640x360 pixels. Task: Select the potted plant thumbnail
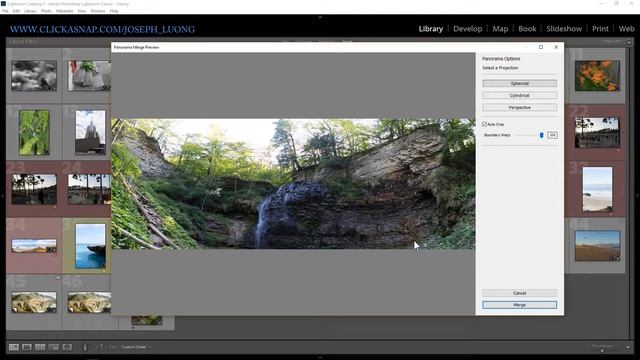point(89,76)
